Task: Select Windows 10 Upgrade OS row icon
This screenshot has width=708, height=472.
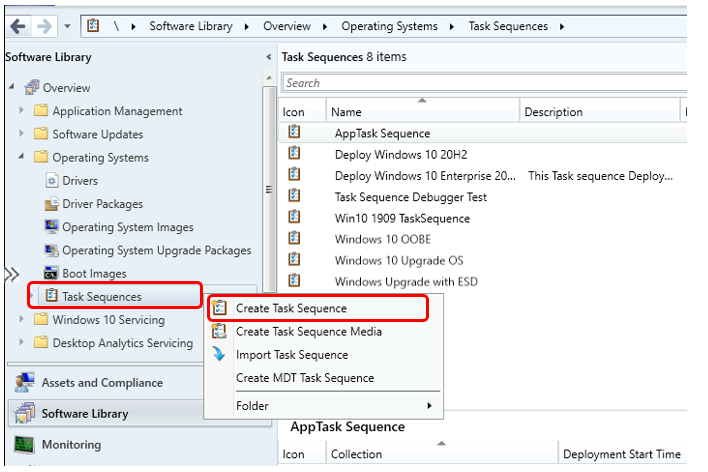Action: coord(294,259)
